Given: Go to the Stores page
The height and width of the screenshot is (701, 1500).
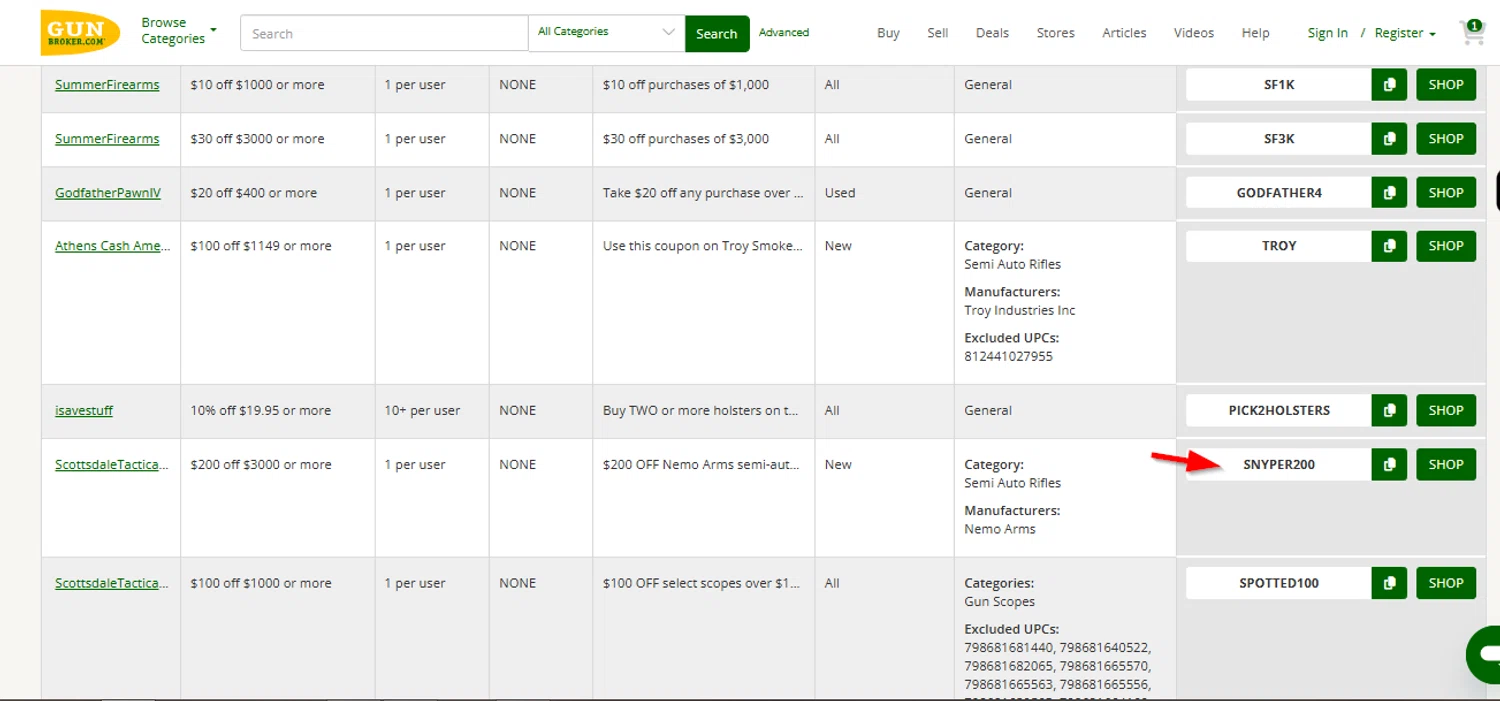Looking at the screenshot, I should coord(1055,33).
